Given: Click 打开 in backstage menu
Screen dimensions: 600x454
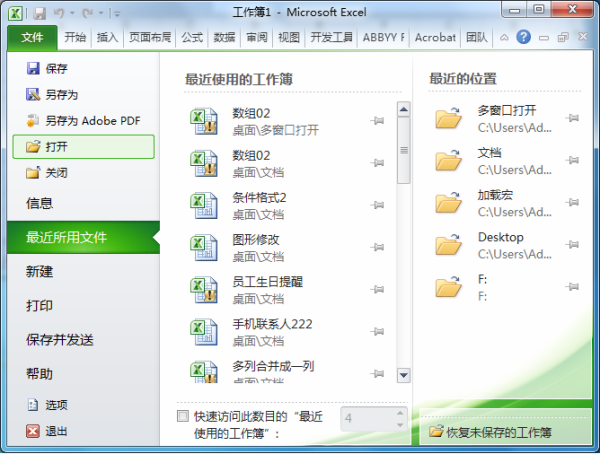Looking at the screenshot, I should [x=83, y=147].
